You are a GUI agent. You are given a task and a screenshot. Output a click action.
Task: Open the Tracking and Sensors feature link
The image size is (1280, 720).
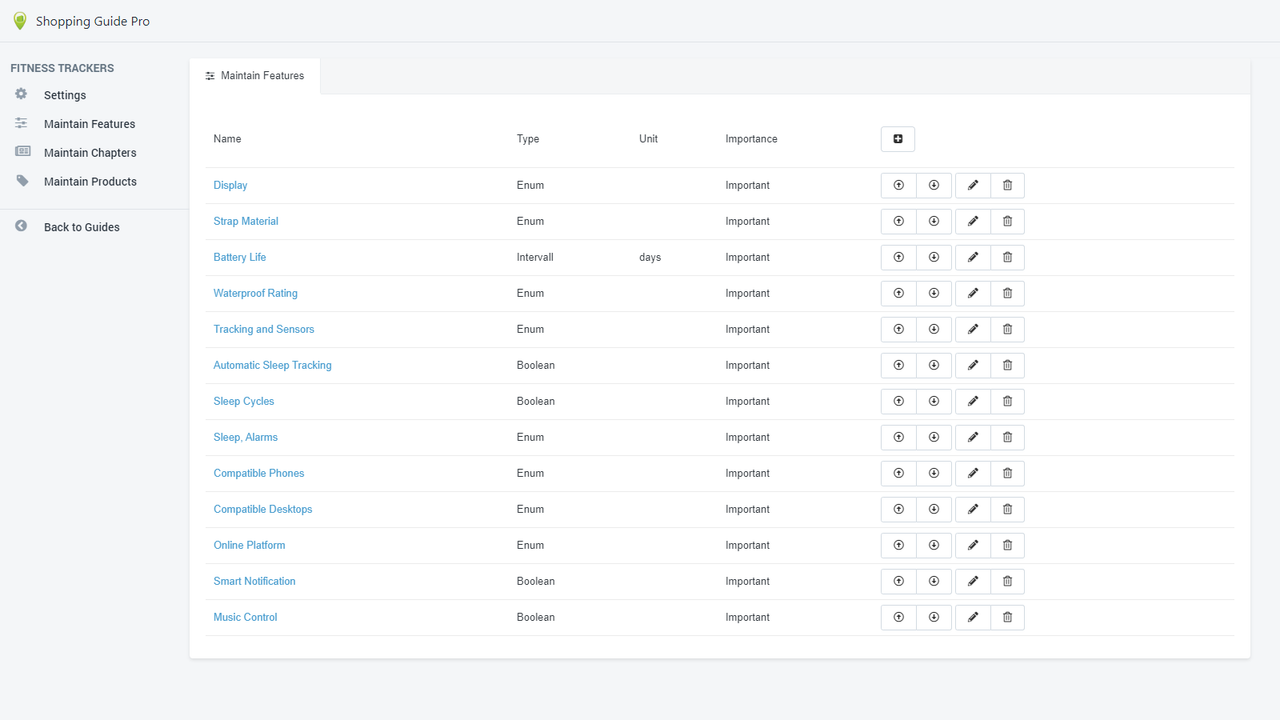coord(264,329)
